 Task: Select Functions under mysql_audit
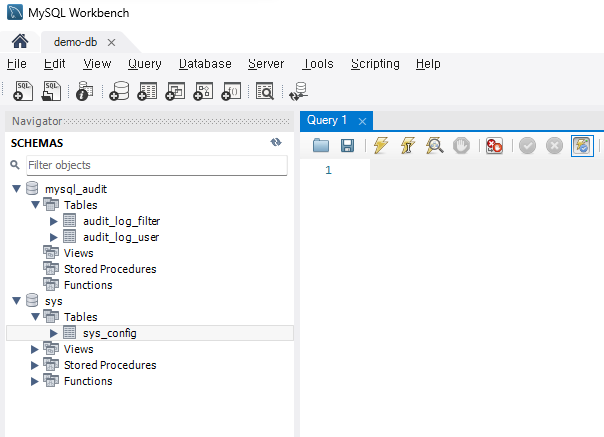[x=88, y=285]
